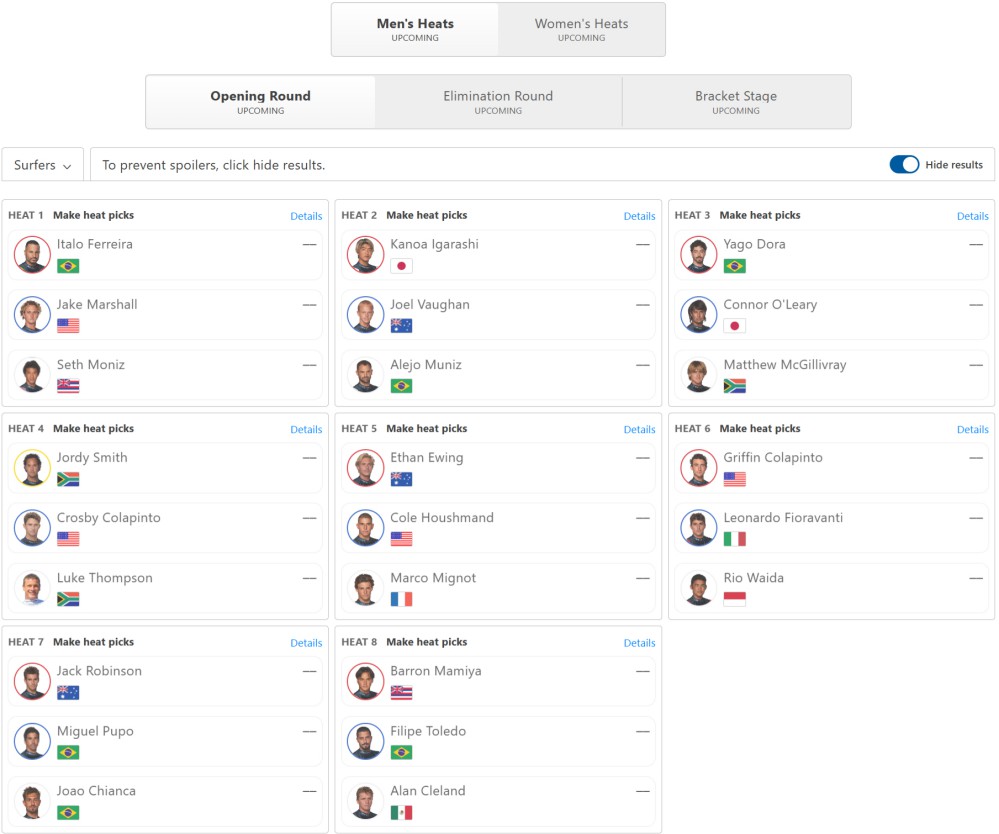This screenshot has width=999, height=834.
Task: Click Leonardo Fioravanti's Italy flag
Action: coord(735,539)
